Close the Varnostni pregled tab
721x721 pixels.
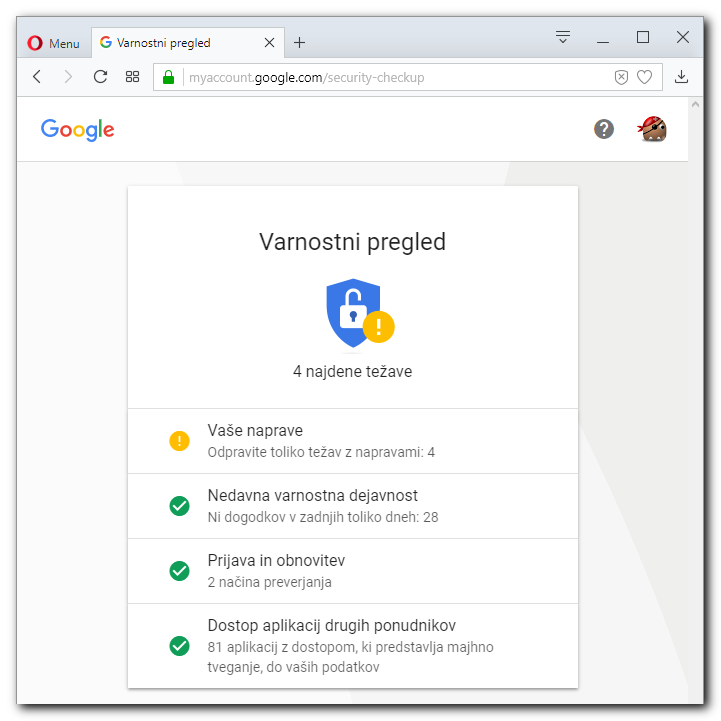pyautogui.click(x=269, y=43)
